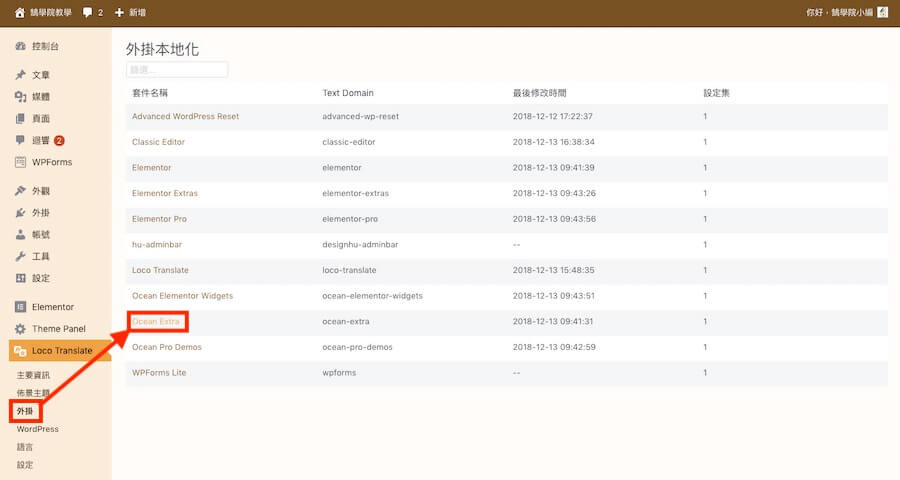This screenshot has width=900, height=480.
Task: Open Advanced WordPress Reset plugin link
Action: pos(185,116)
